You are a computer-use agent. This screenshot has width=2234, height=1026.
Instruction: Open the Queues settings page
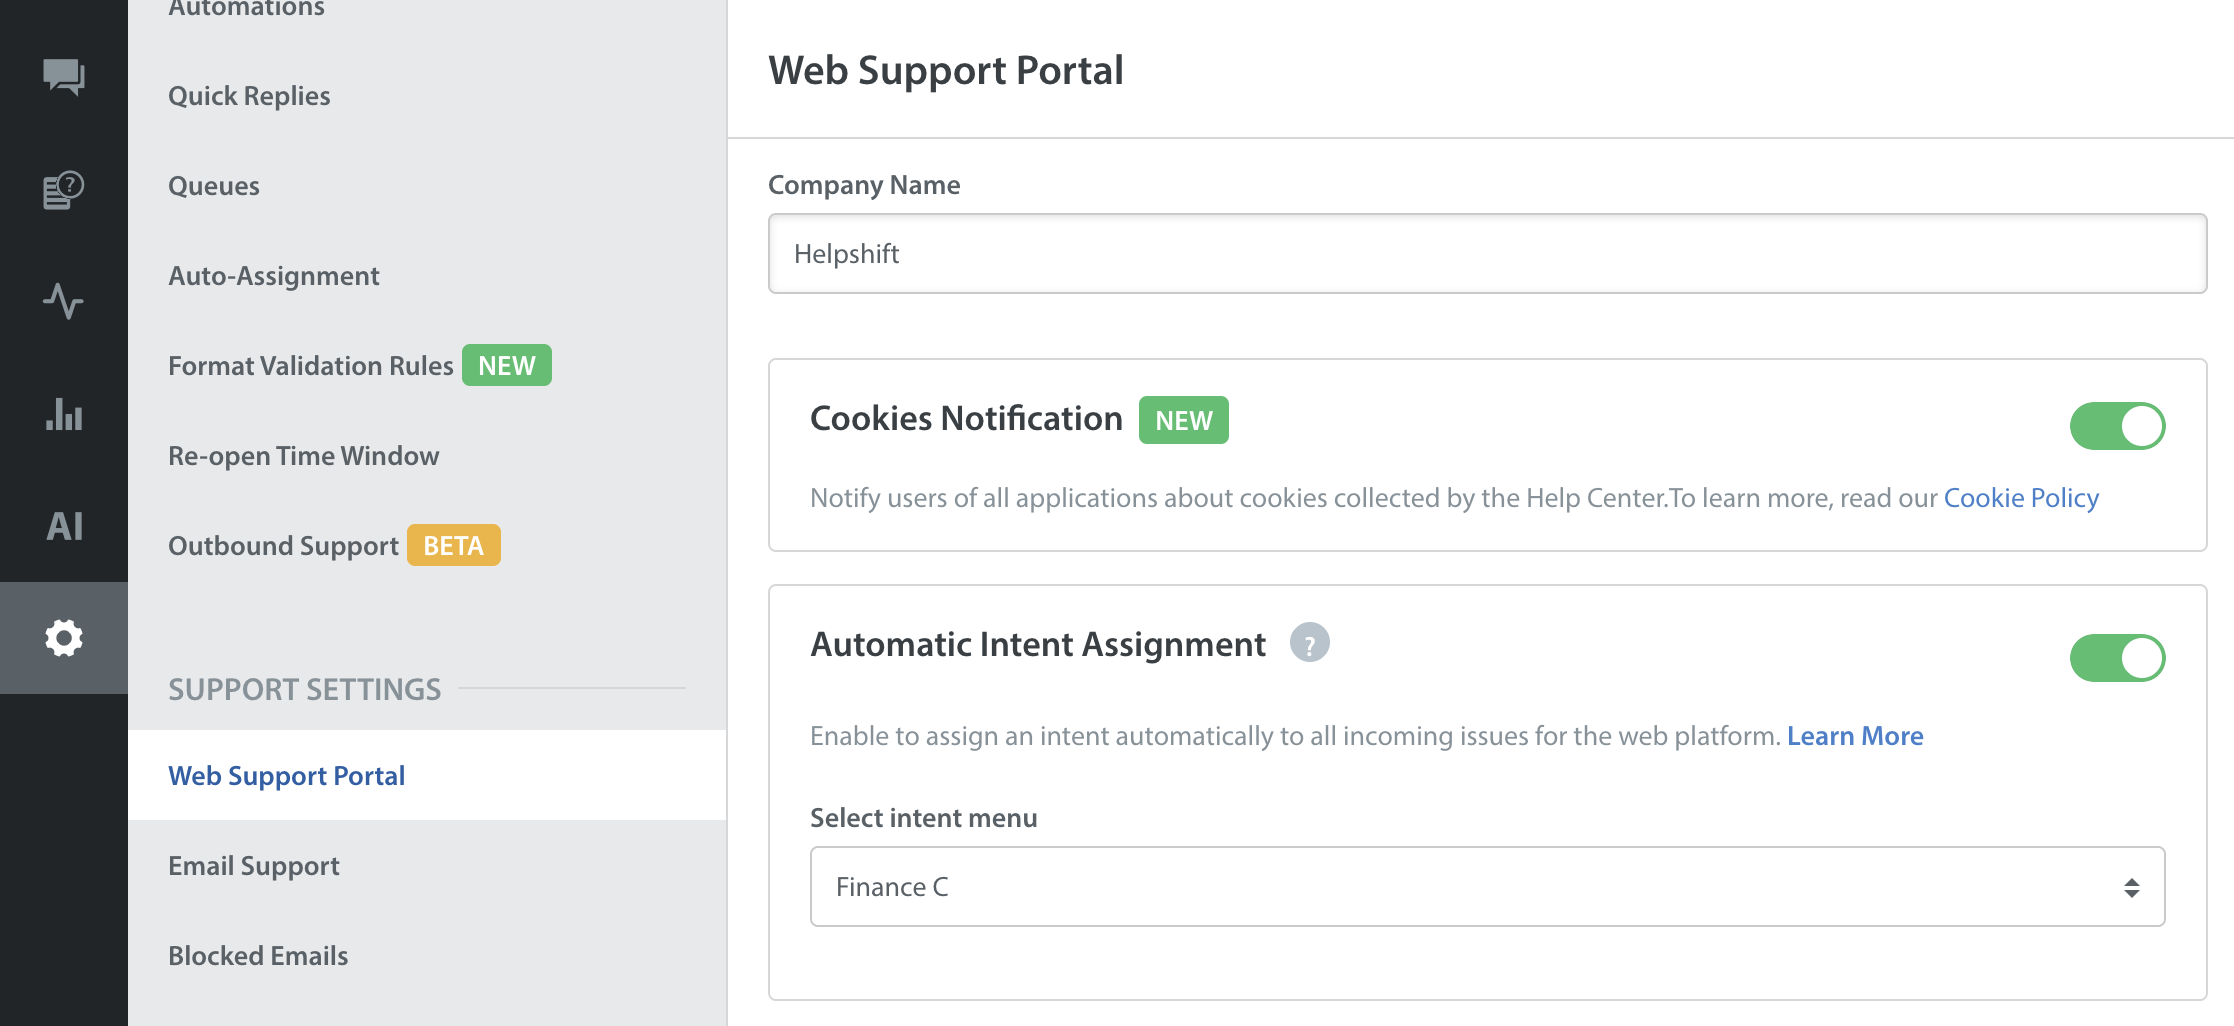click(214, 186)
